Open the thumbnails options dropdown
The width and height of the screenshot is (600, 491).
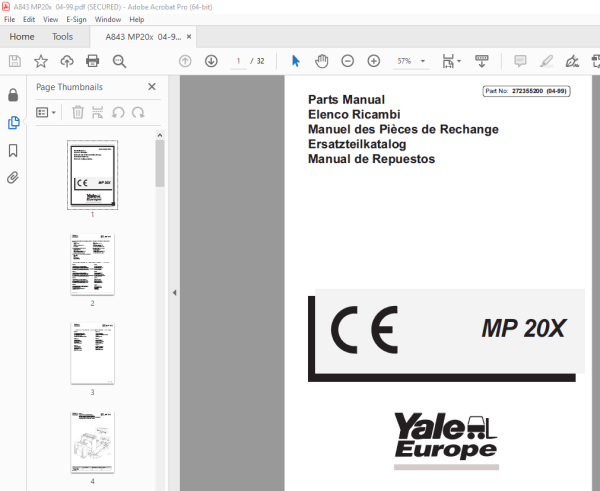(46, 113)
